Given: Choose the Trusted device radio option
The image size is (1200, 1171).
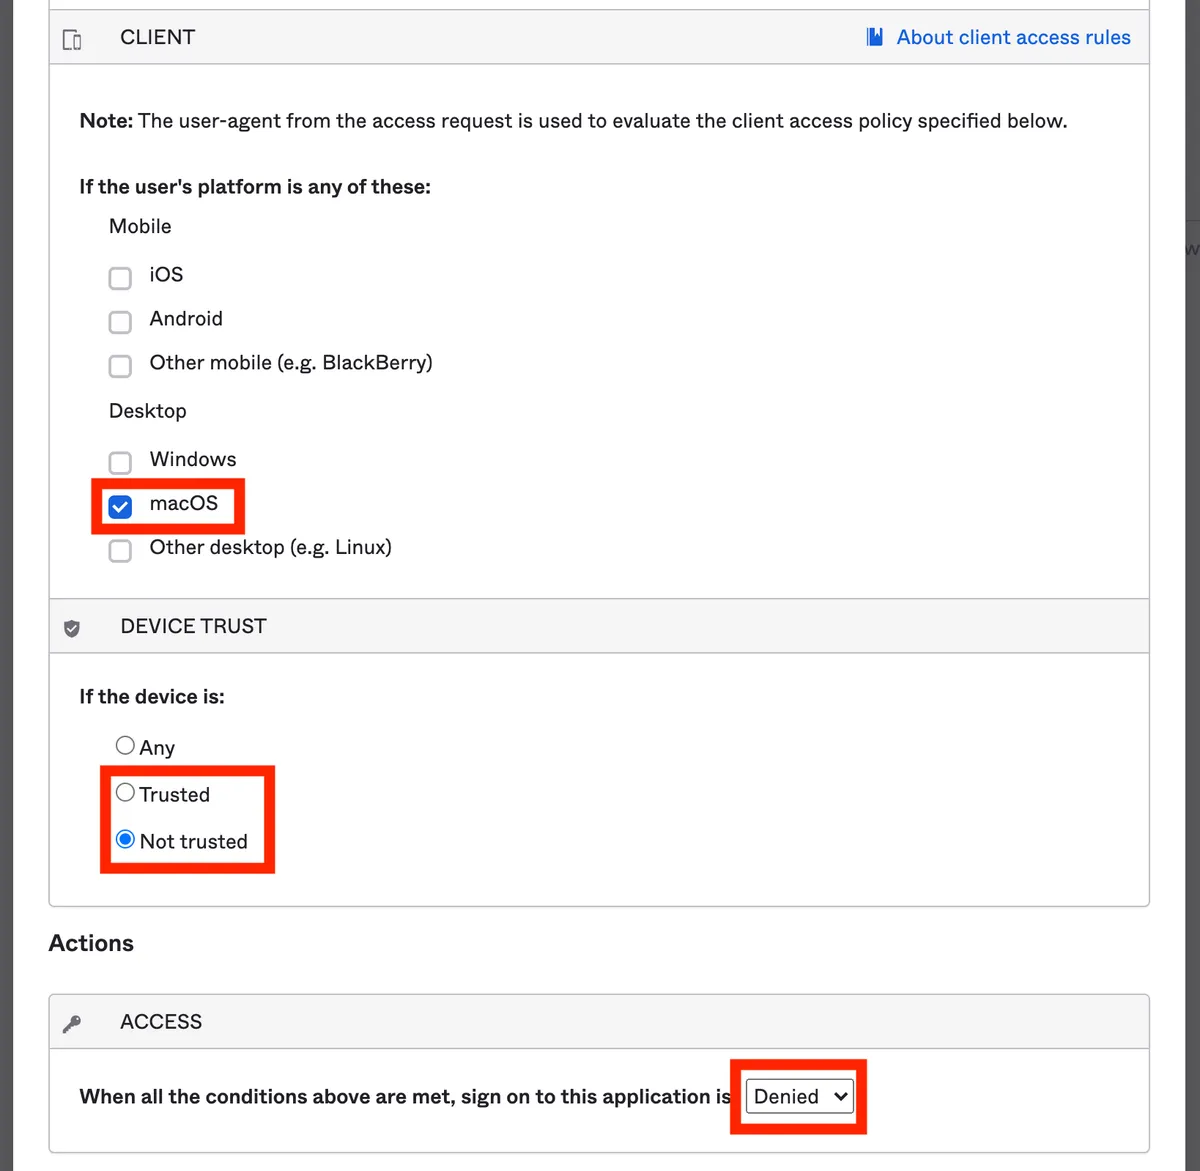Looking at the screenshot, I should [x=125, y=793].
